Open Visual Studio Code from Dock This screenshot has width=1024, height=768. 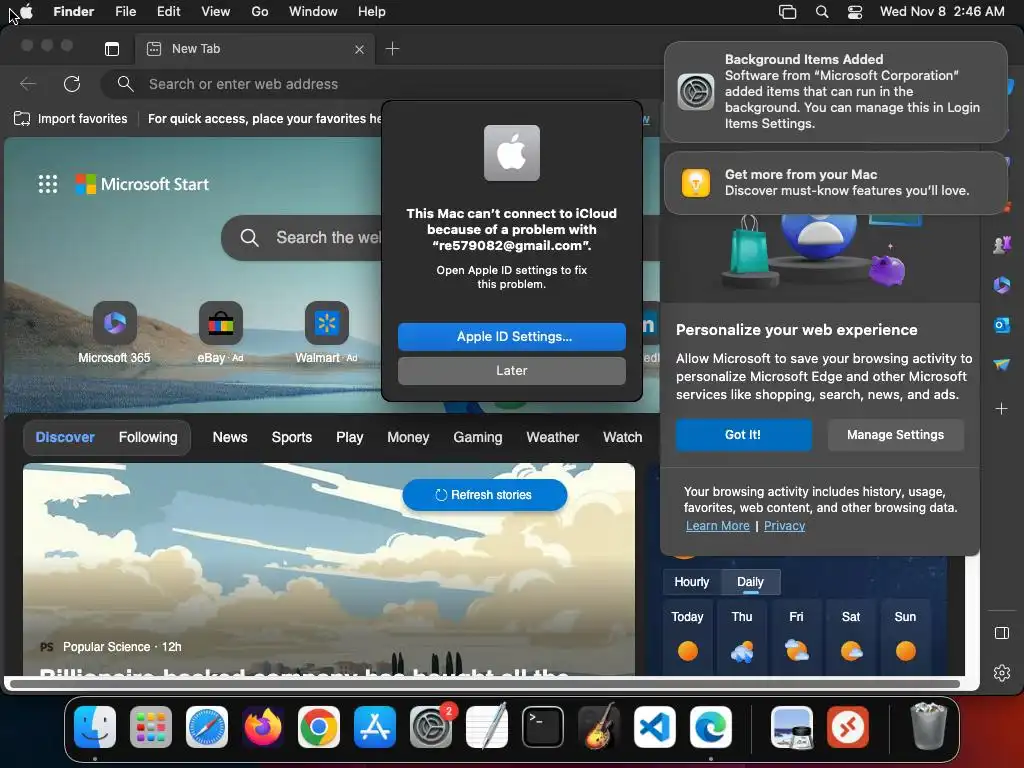point(655,727)
